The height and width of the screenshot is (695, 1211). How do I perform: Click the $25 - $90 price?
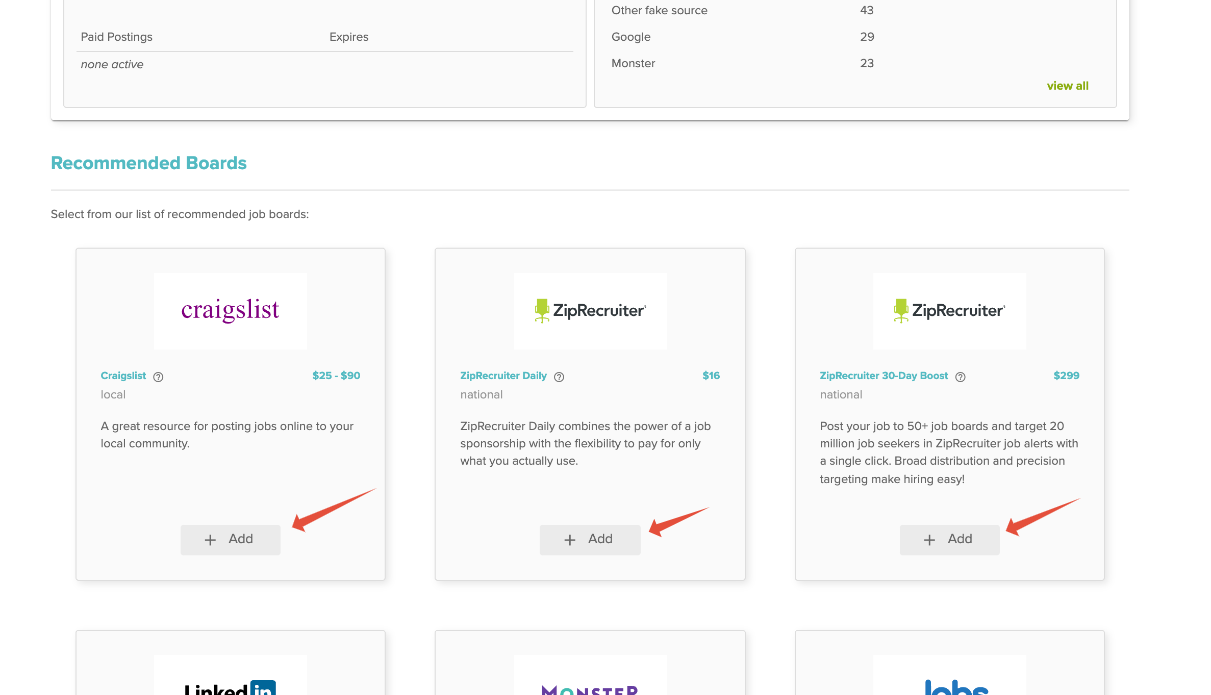tap(336, 376)
